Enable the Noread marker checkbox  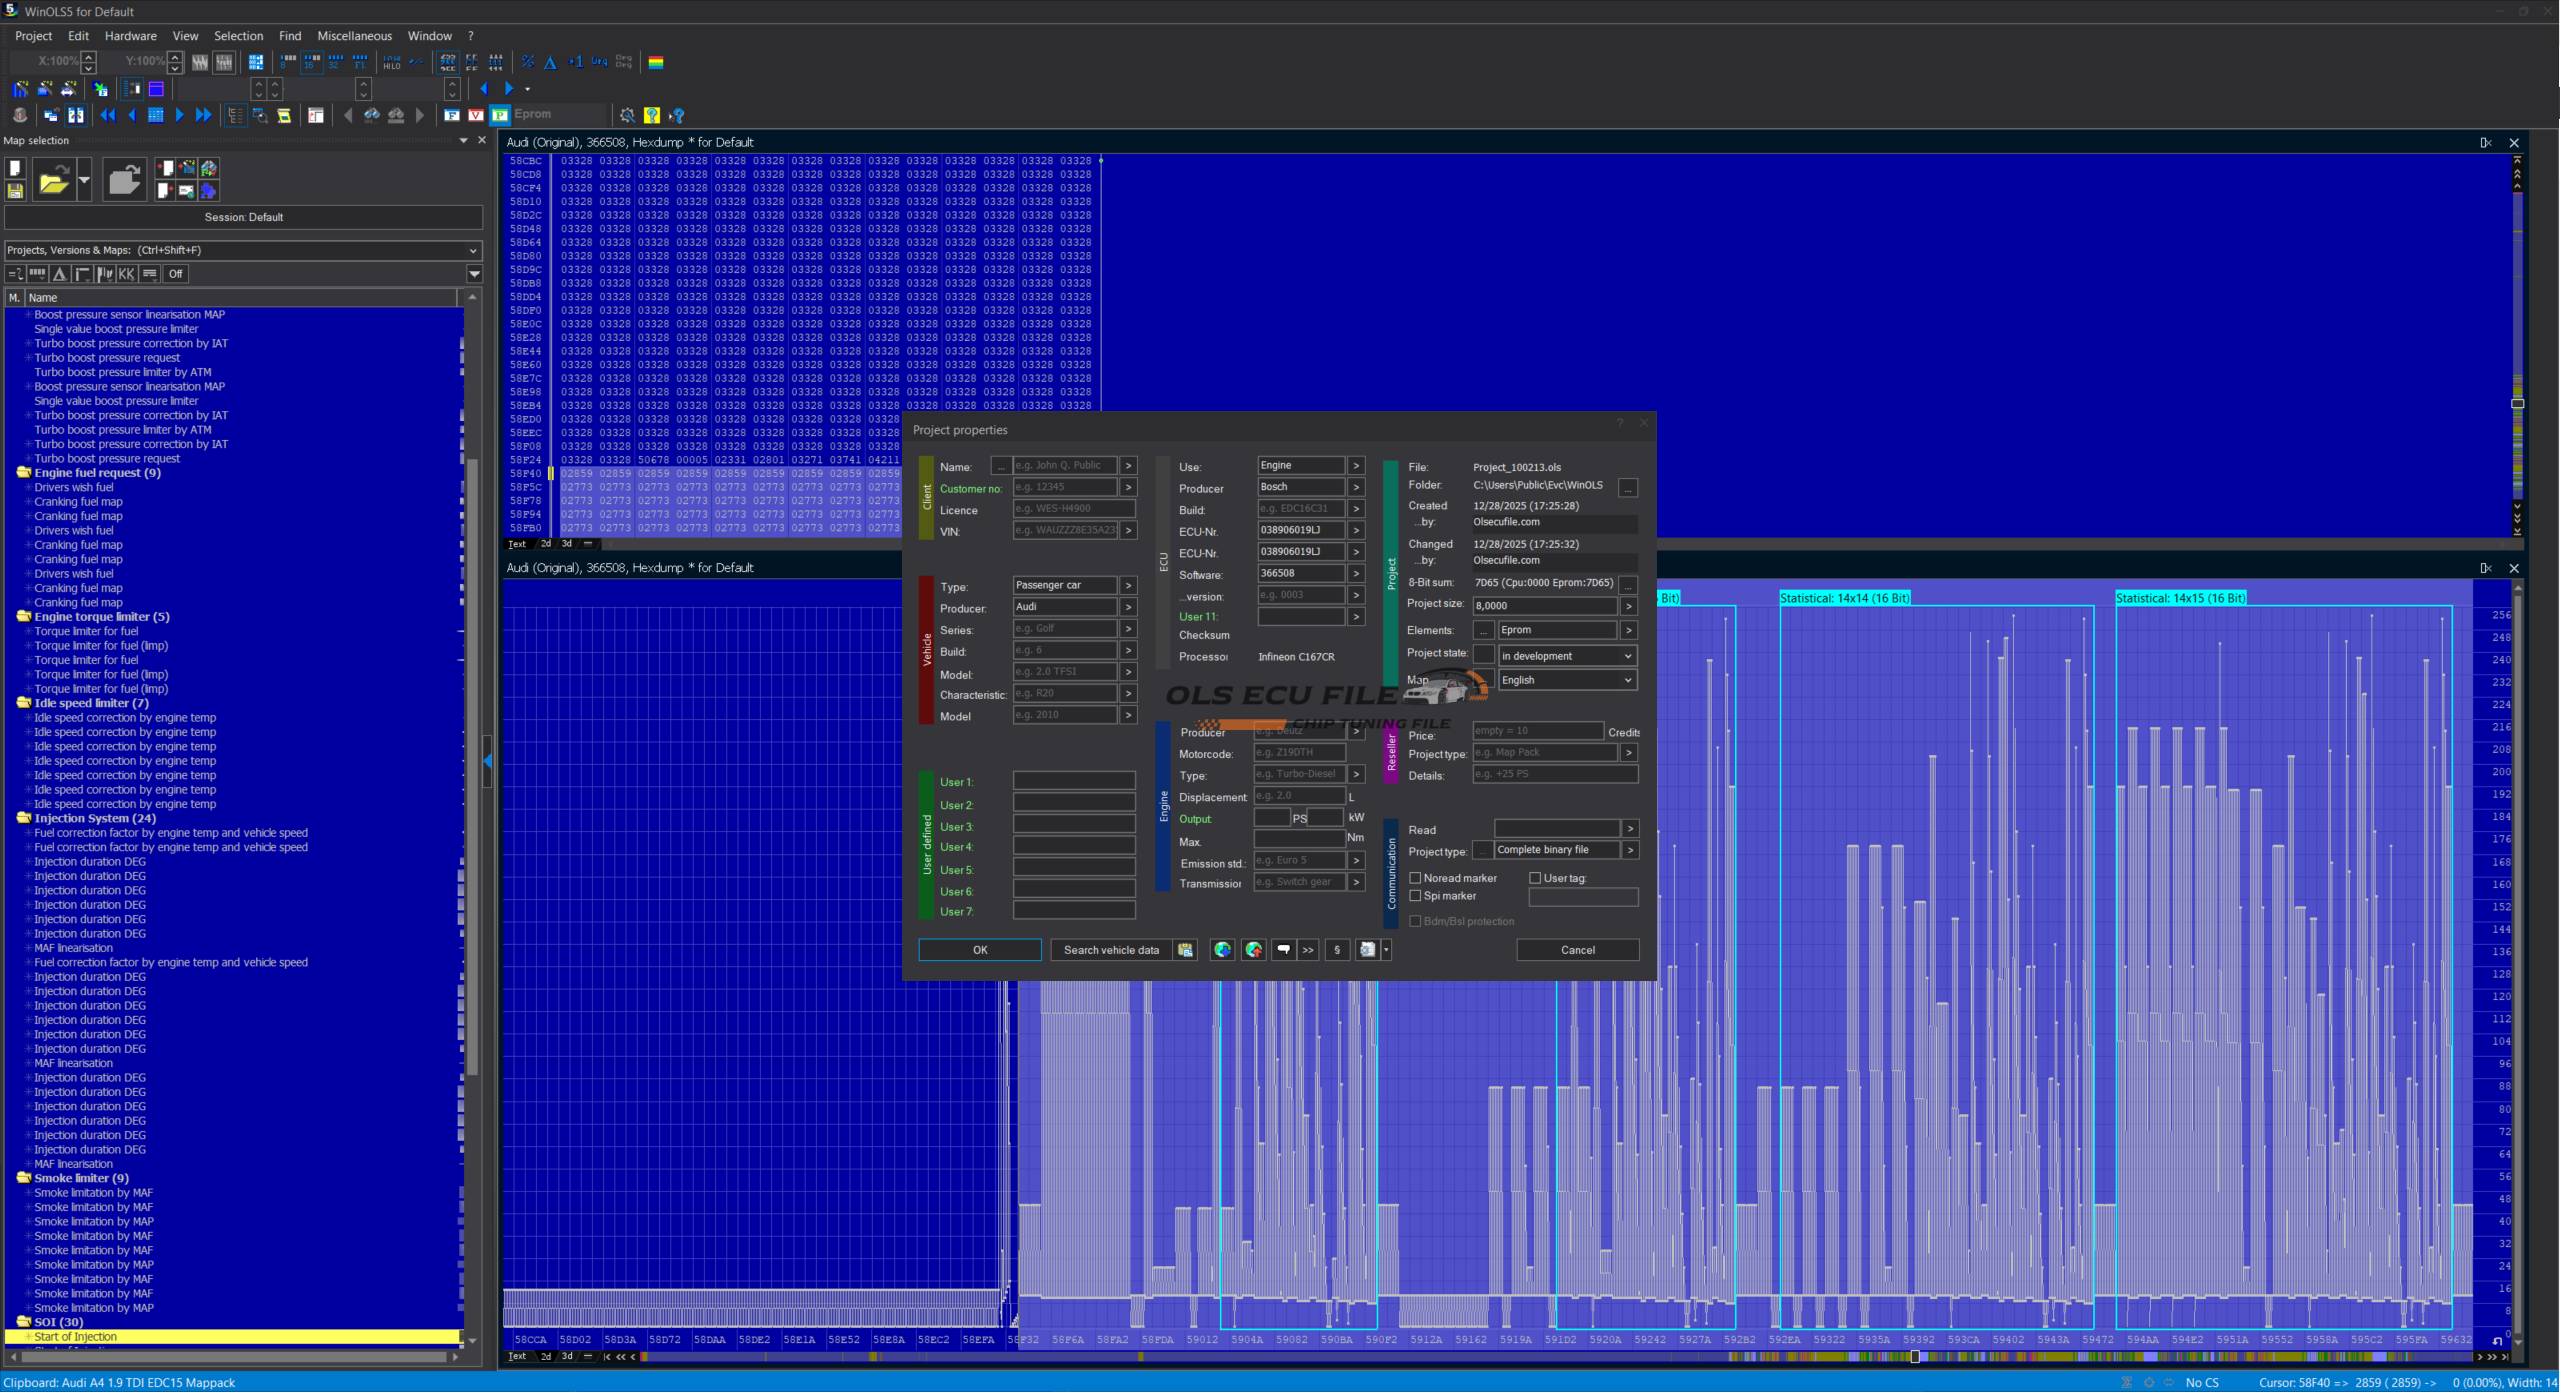point(1415,878)
